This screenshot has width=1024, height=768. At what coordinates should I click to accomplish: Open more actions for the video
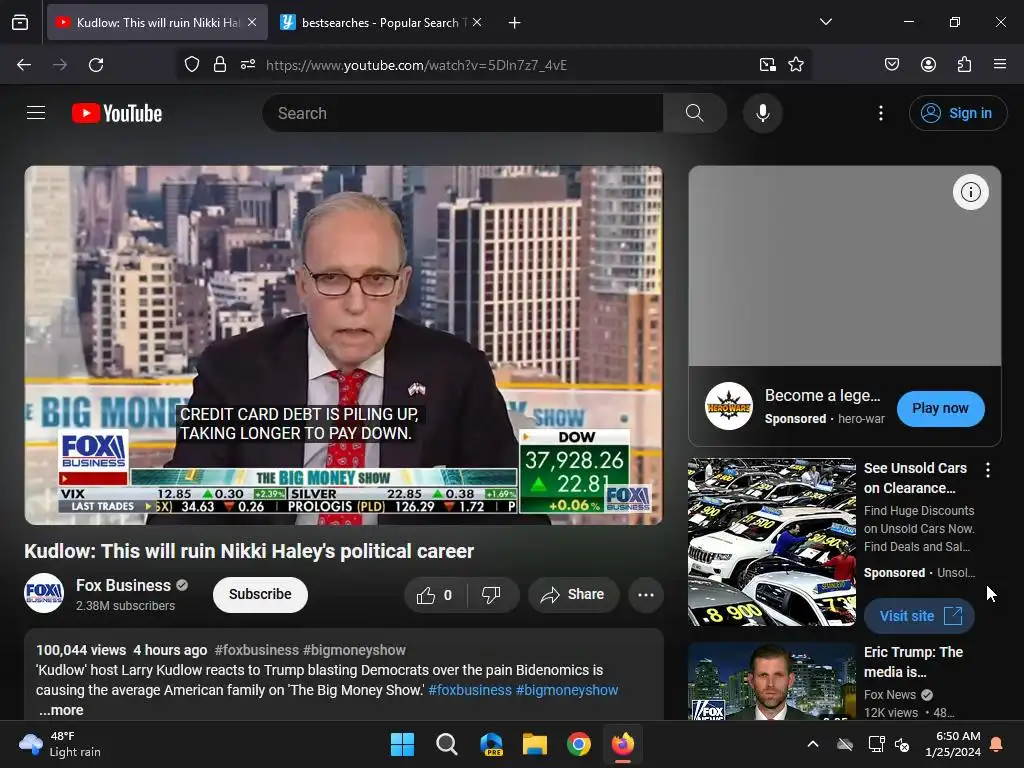646,595
